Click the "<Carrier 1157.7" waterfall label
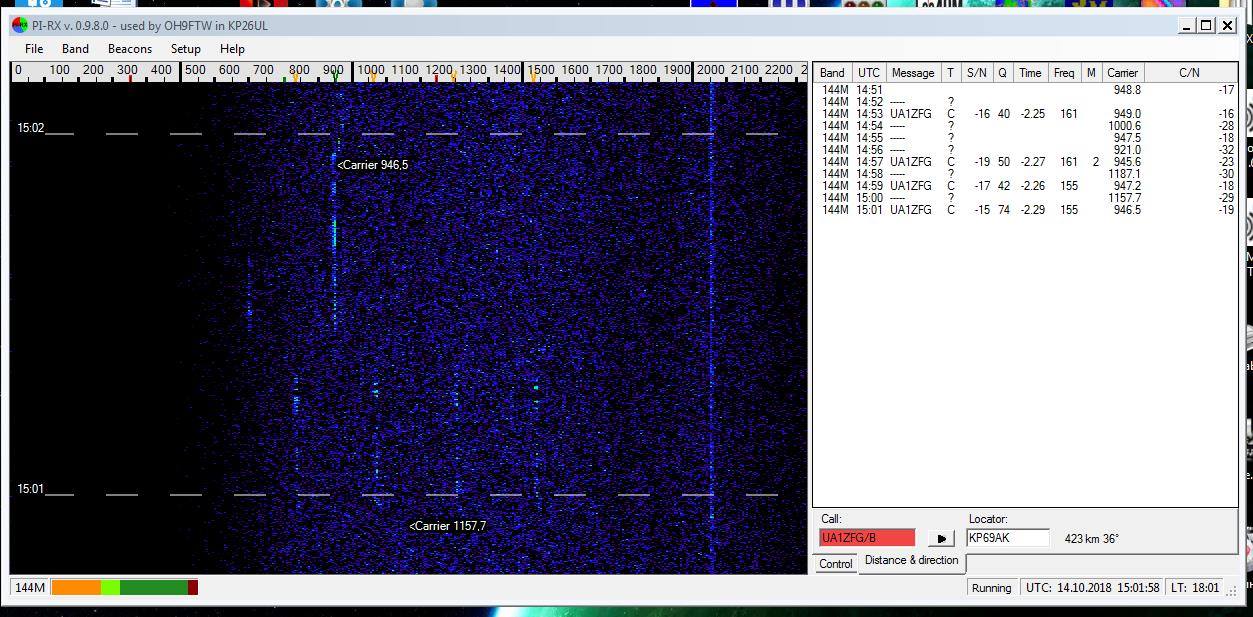The width and height of the screenshot is (1253, 617). point(448,526)
